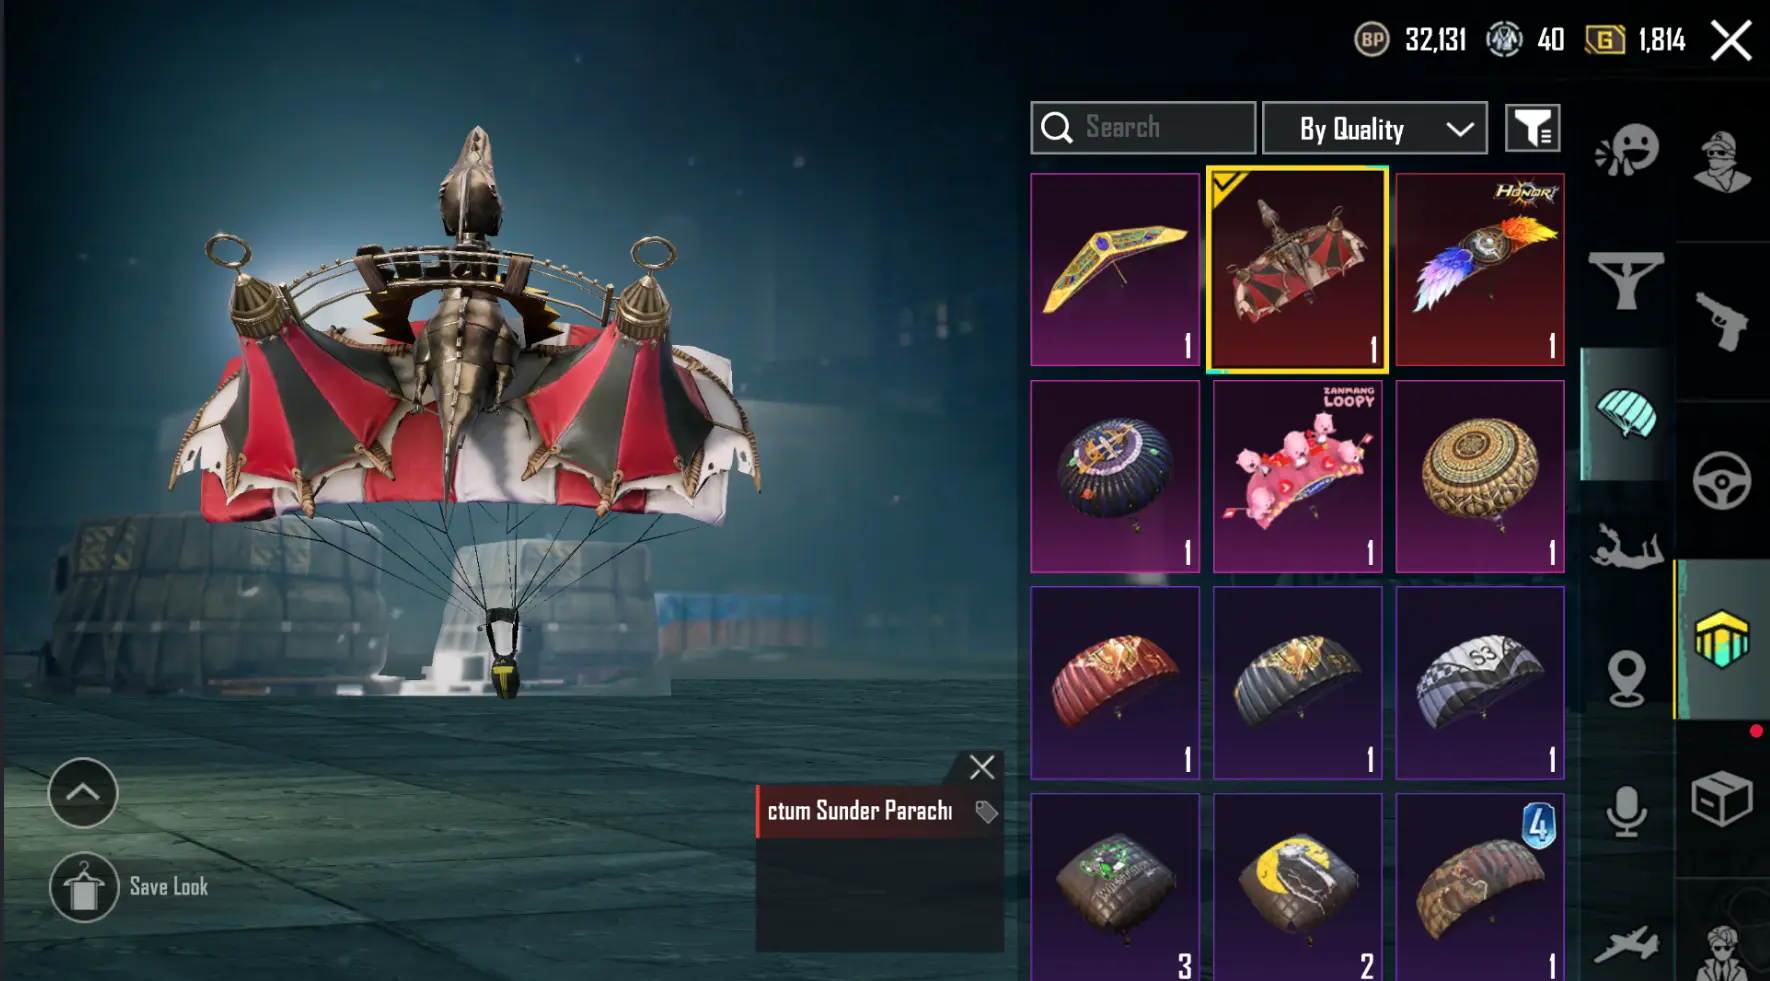The image size is (1770, 981).
Task: Expand the By Quality sort dropdown
Action: click(1375, 128)
